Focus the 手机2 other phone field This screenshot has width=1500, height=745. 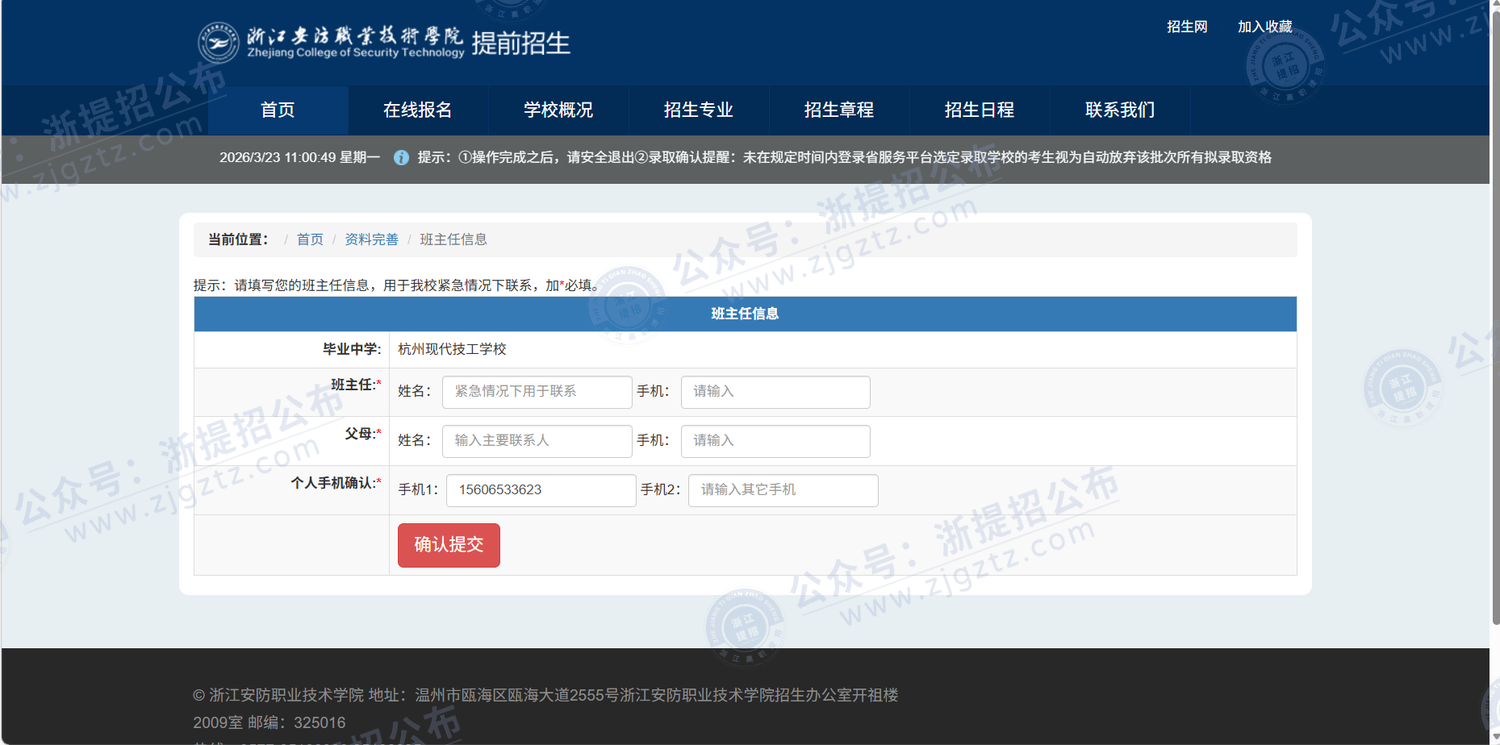pyautogui.click(x=783, y=490)
